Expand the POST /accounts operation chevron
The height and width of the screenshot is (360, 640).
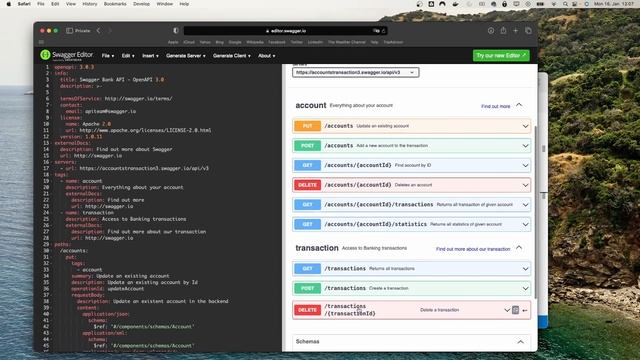point(525,146)
